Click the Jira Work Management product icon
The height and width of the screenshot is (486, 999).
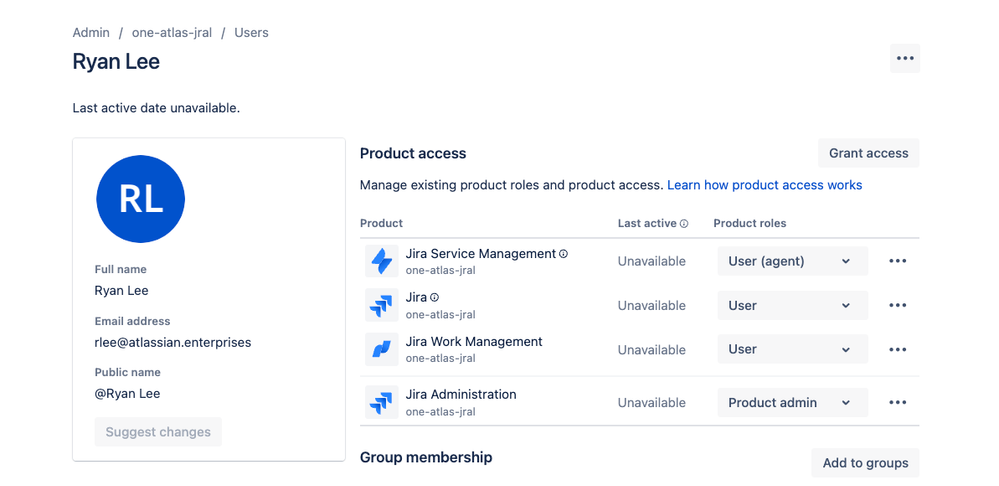[x=382, y=349]
